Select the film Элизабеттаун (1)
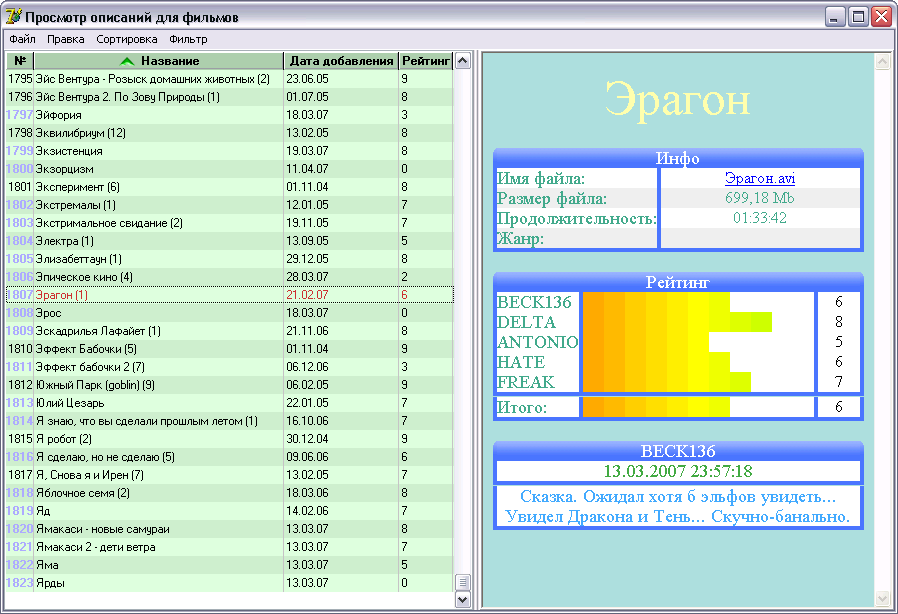This screenshot has height=614, width=898. tap(230, 259)
